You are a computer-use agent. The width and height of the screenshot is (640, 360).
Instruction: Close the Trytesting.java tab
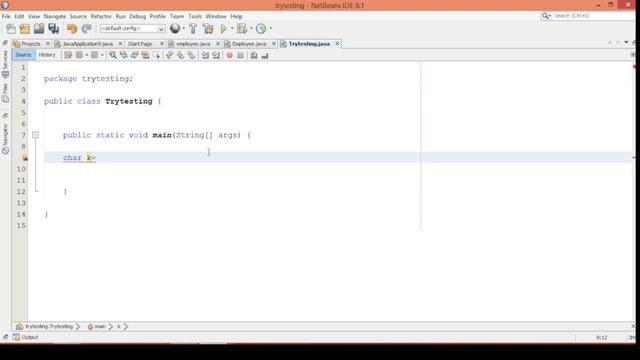pos(337,44)
